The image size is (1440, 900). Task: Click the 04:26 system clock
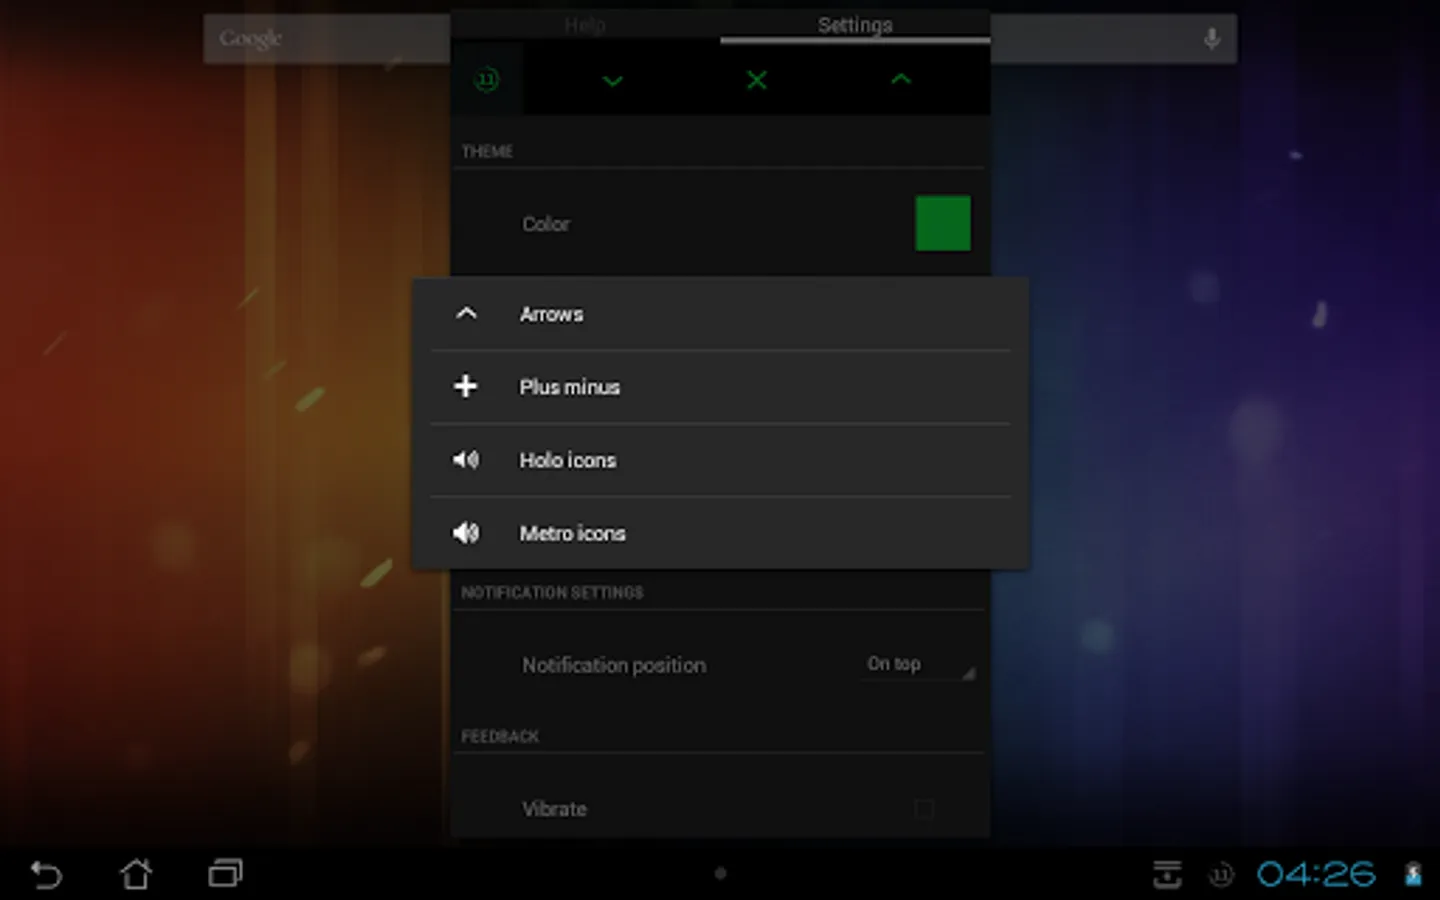(1316, 875)
